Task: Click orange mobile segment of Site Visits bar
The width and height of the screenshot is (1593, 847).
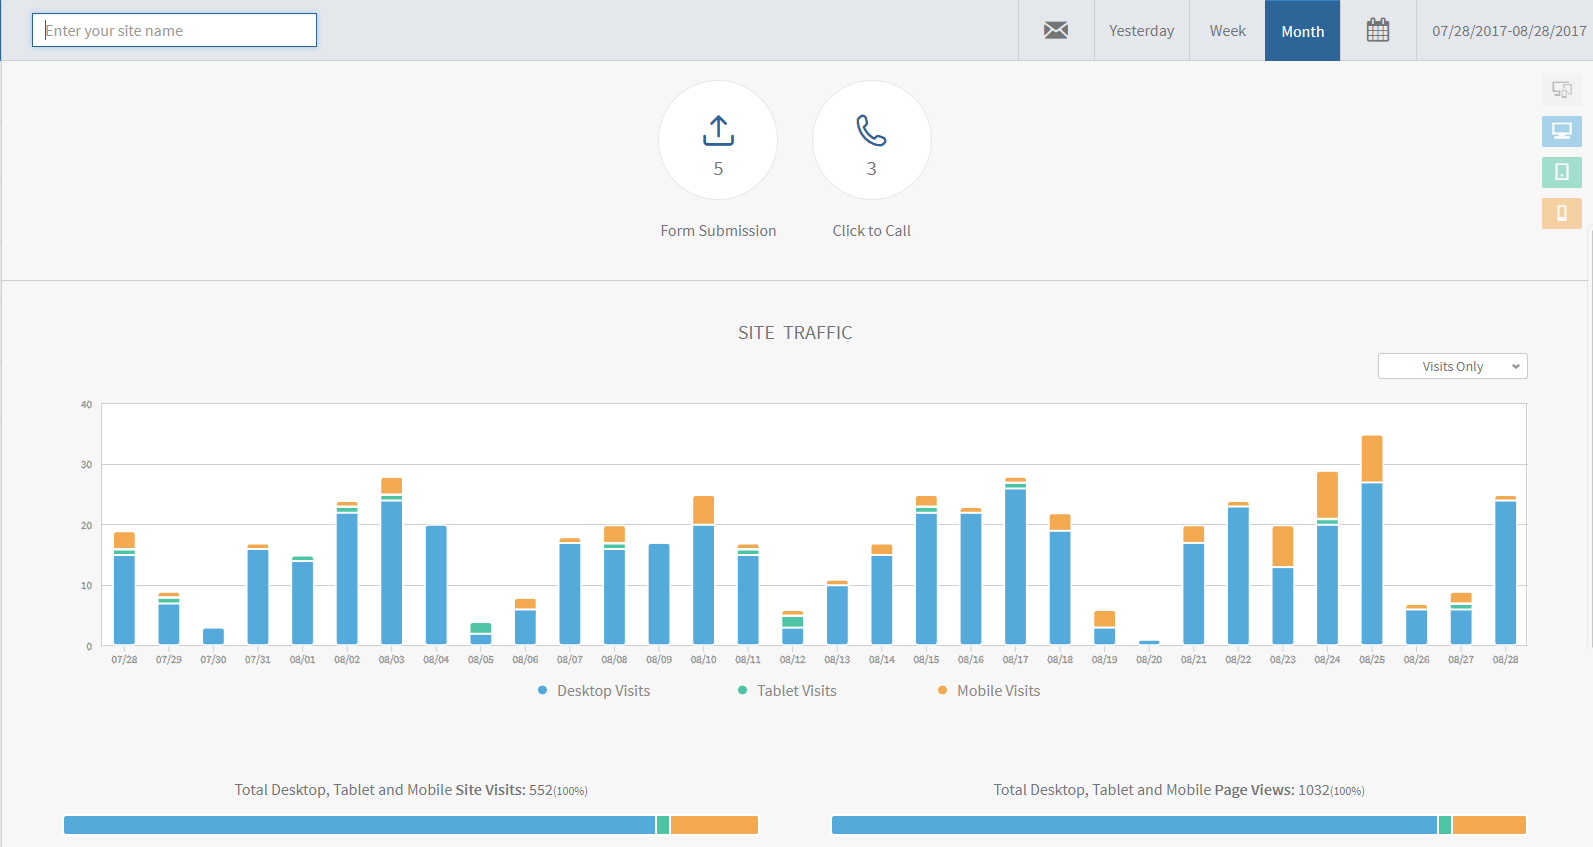Action: point(714,825)
